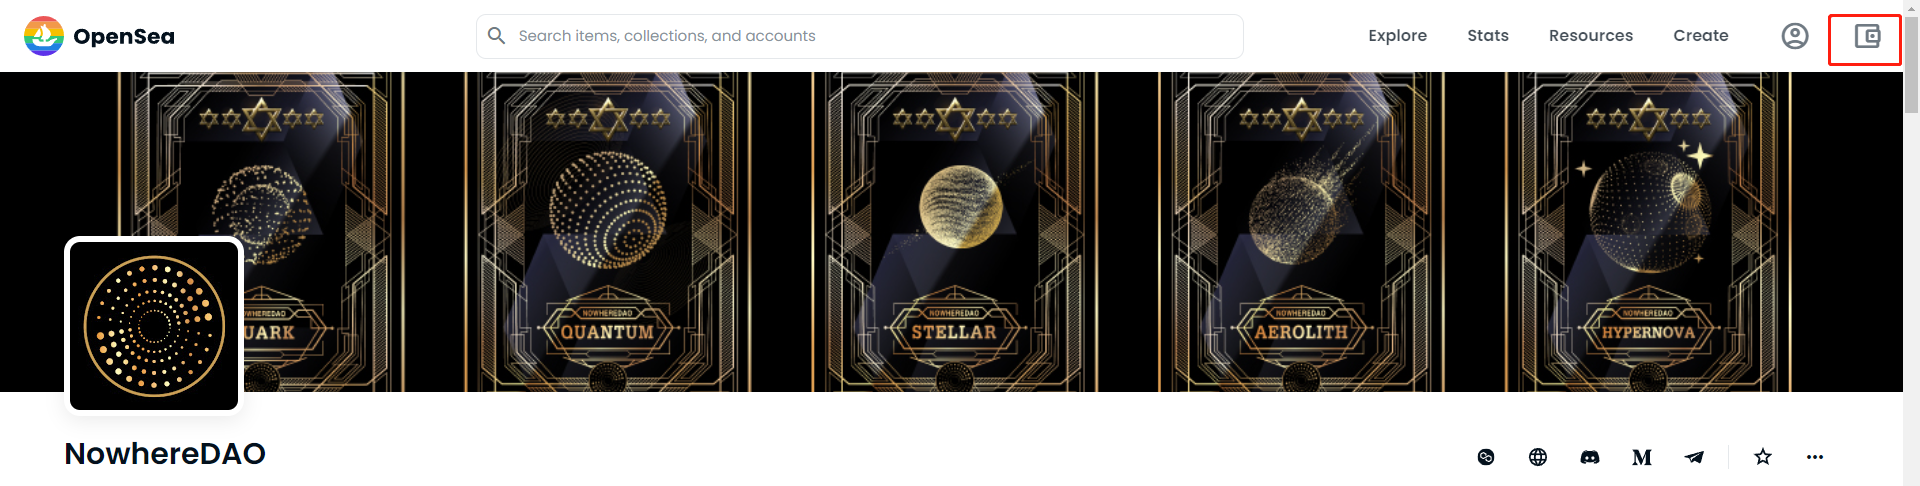
Task: Open the account profile icon
Action: (1794, 36)
